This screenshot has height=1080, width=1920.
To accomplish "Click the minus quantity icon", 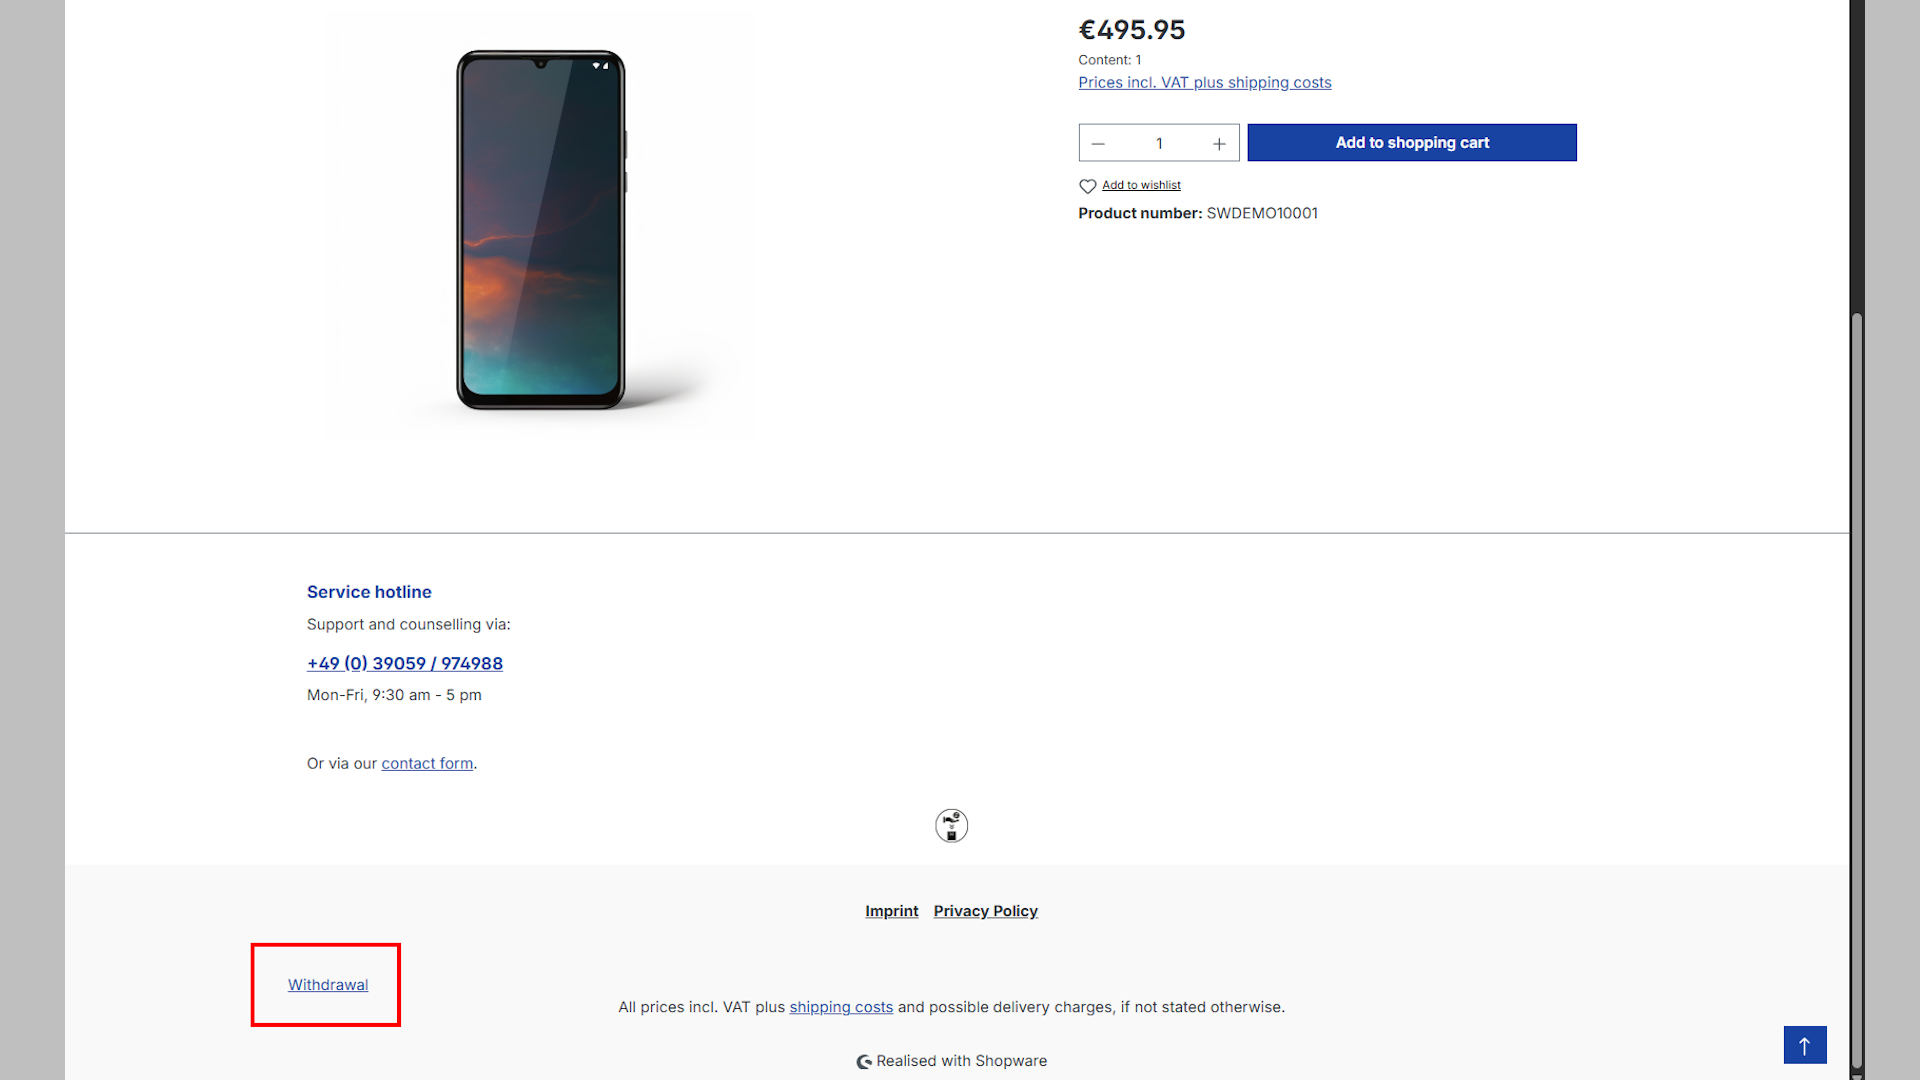I will [x=1098, y=144].
